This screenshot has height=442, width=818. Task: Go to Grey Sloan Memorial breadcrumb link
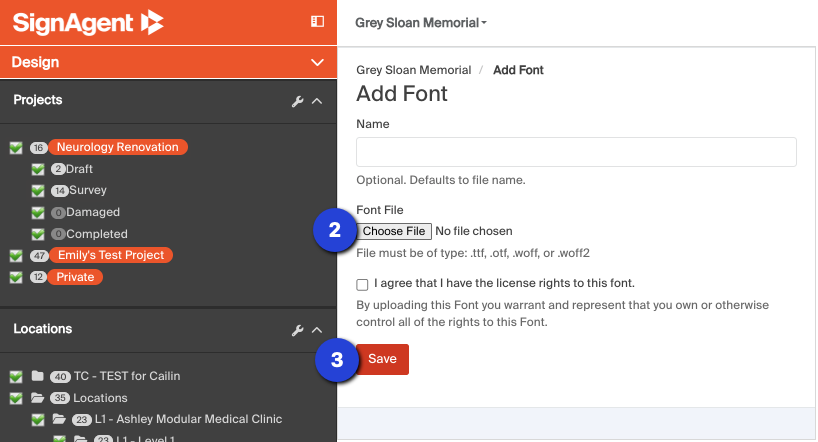414,70
